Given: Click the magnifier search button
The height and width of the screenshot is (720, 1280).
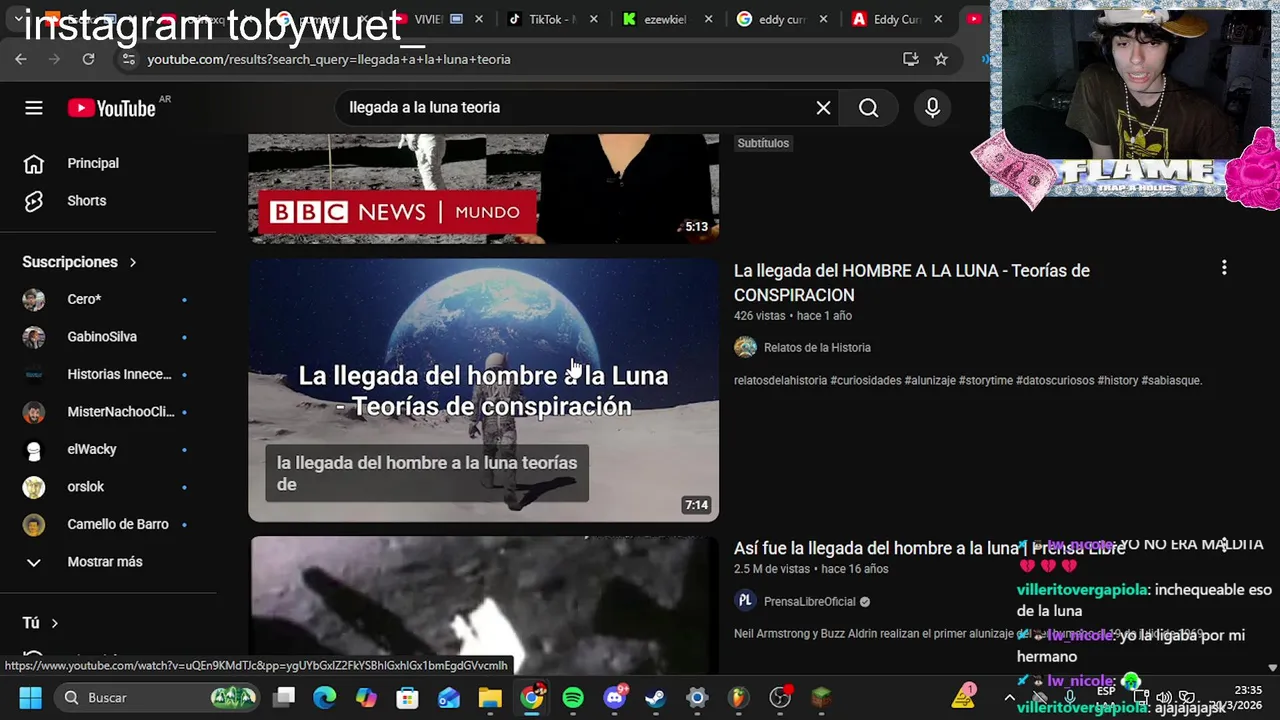Looking at the screenshot, I should (x=868, y=108).
